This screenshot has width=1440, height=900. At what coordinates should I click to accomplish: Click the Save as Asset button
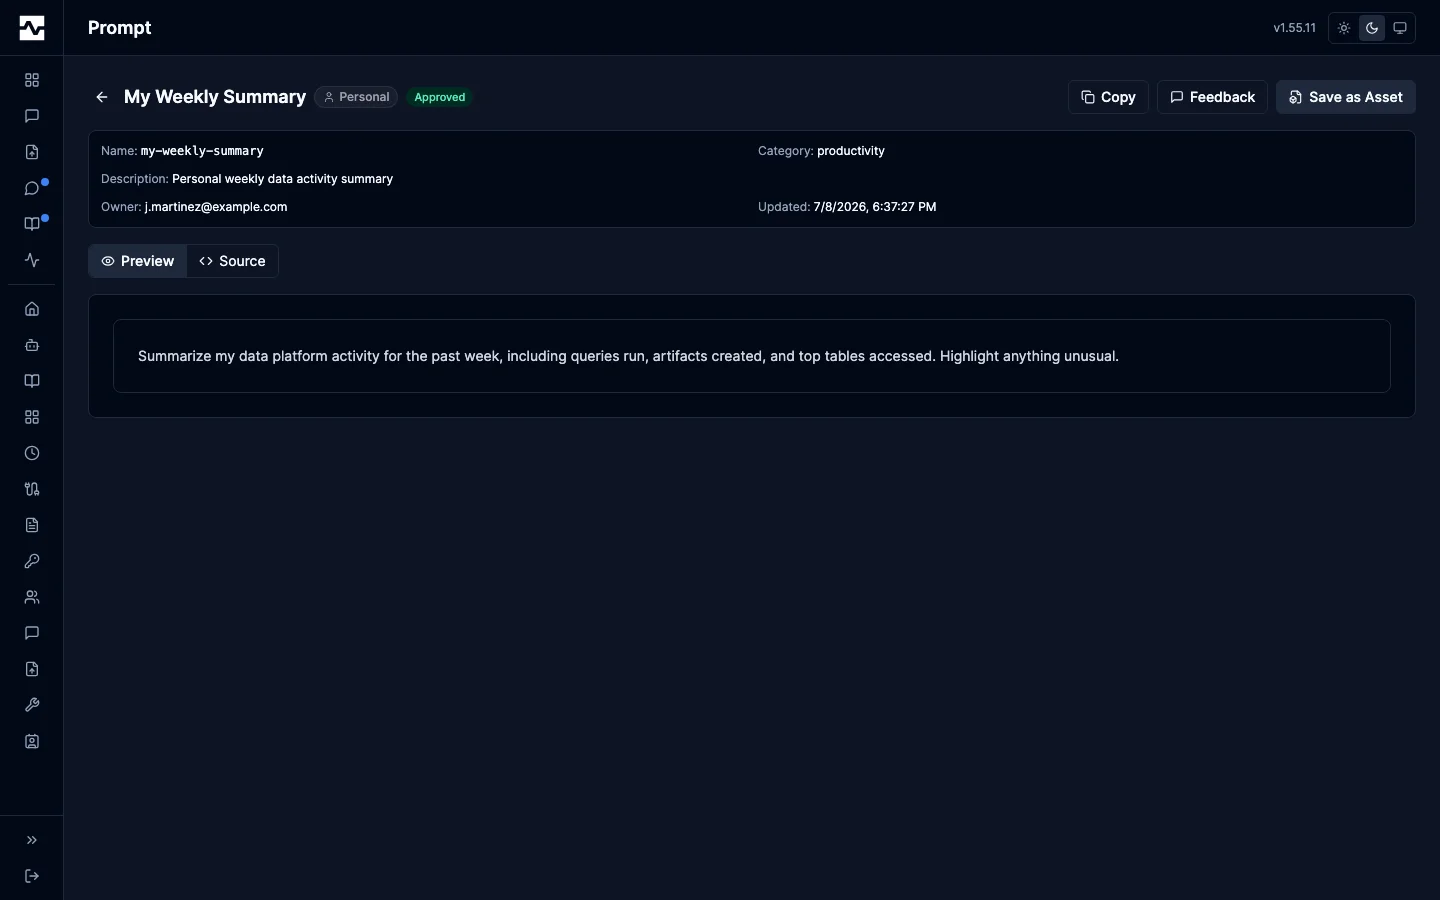(x=1346, y=97)
